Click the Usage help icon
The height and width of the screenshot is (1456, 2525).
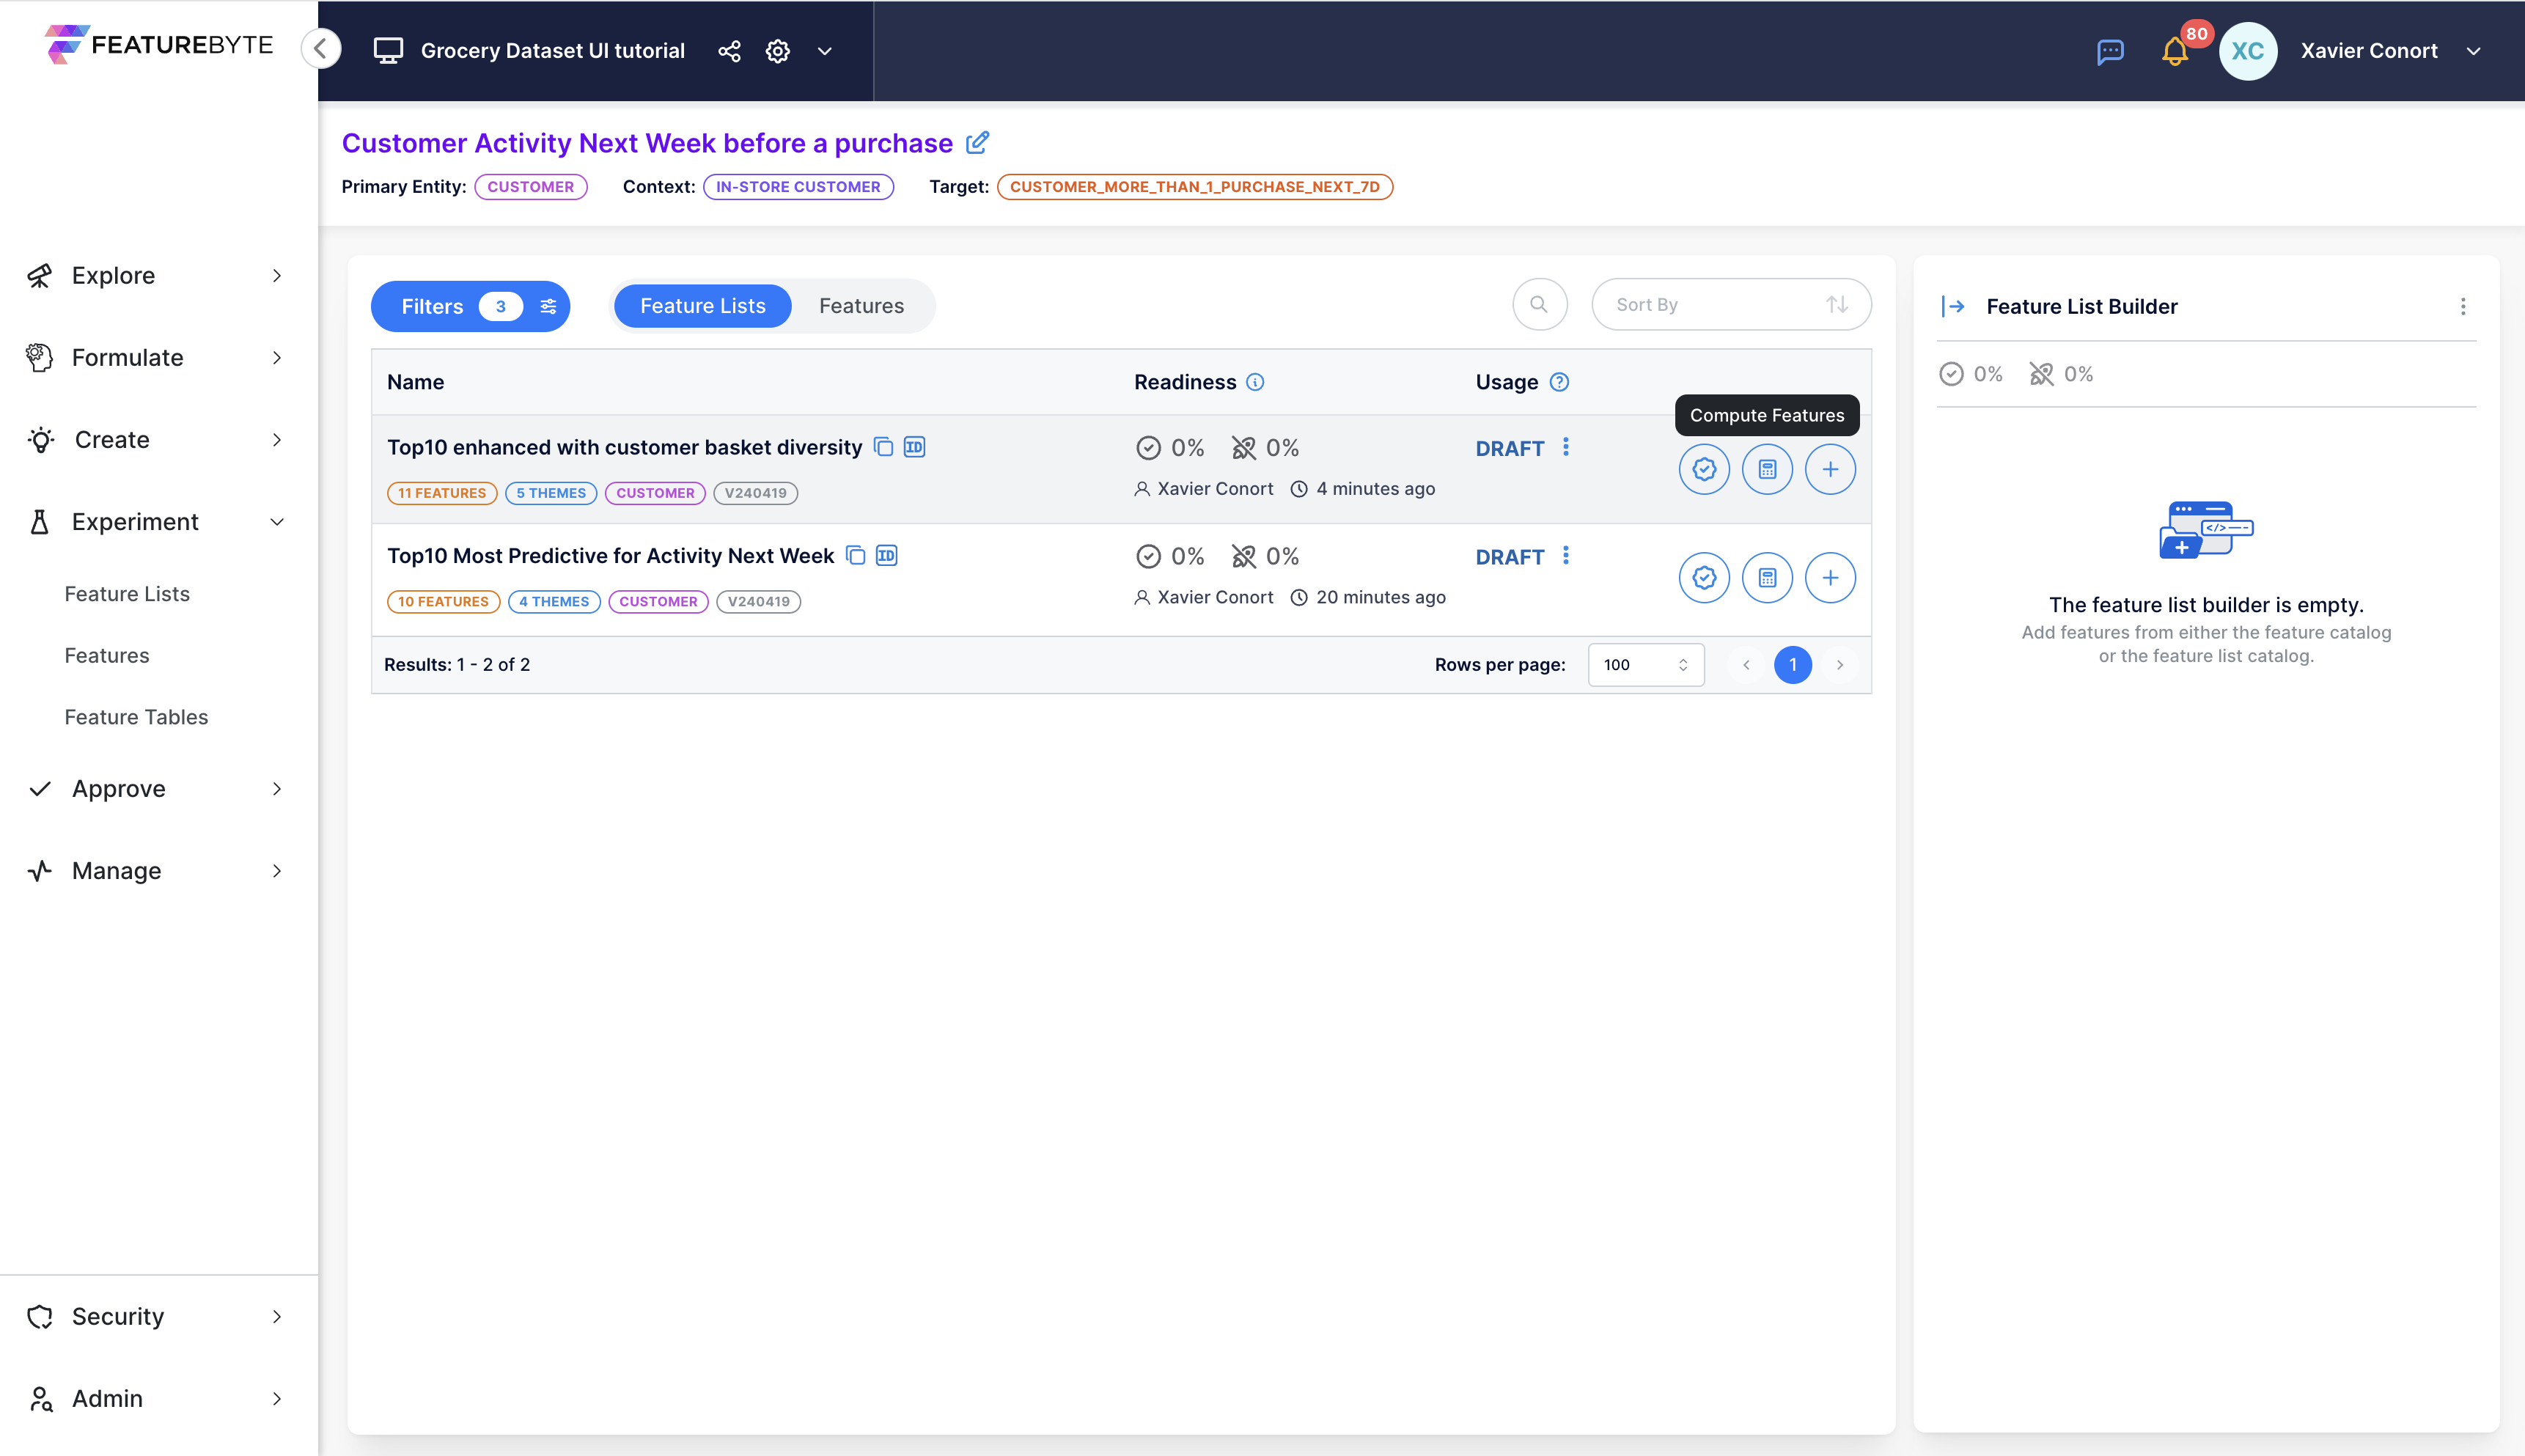coord(1559,382)
